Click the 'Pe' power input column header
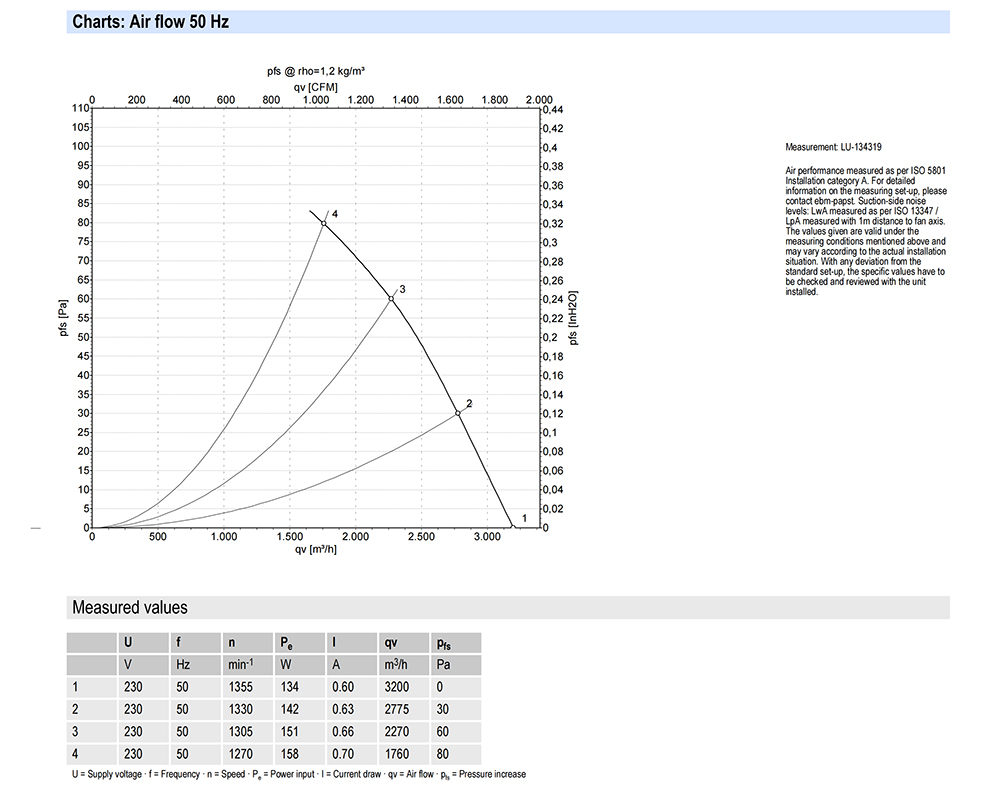1000x795 pixels. pos(287,643)
